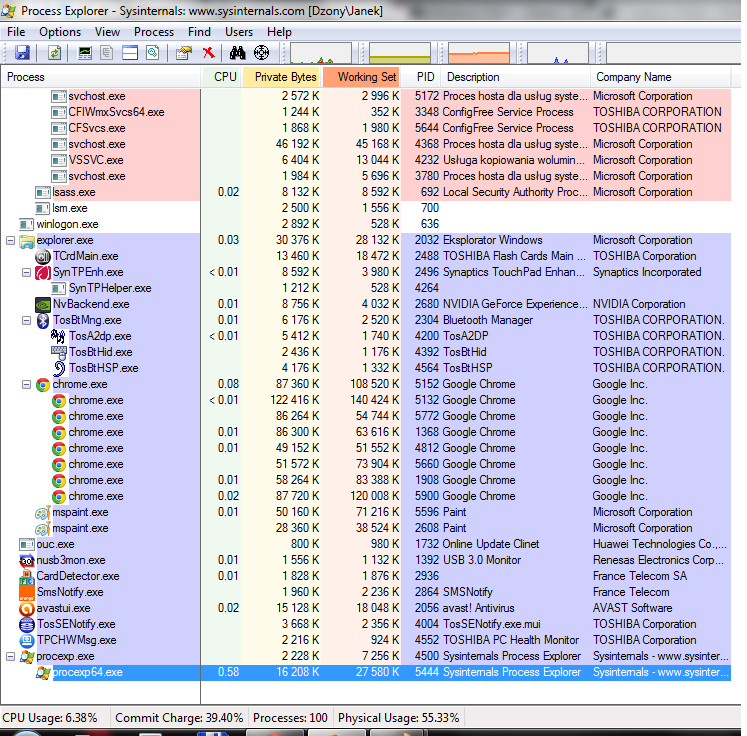Screen dimensions: 747x736
Task: Click the Show Process Tree toolbar icon
Action: tap(107, 52)
